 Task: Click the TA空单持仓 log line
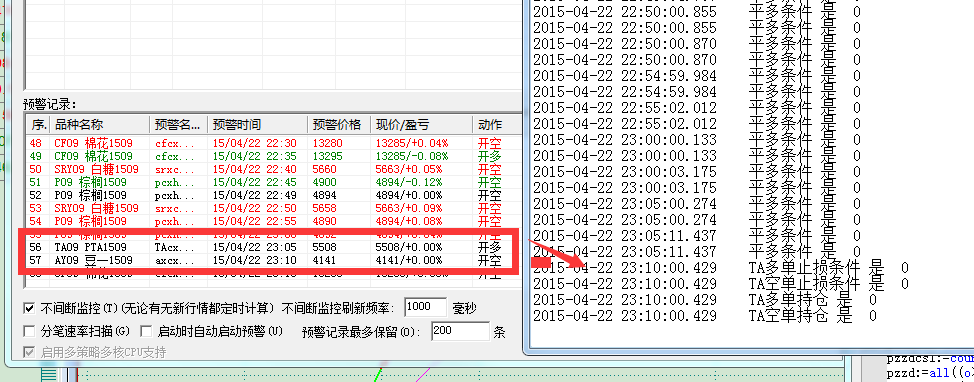tap(705, 316)
